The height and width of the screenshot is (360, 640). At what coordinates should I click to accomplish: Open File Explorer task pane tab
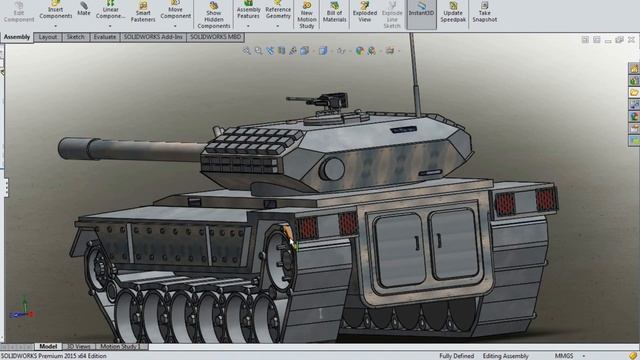[x=634, y=93]
